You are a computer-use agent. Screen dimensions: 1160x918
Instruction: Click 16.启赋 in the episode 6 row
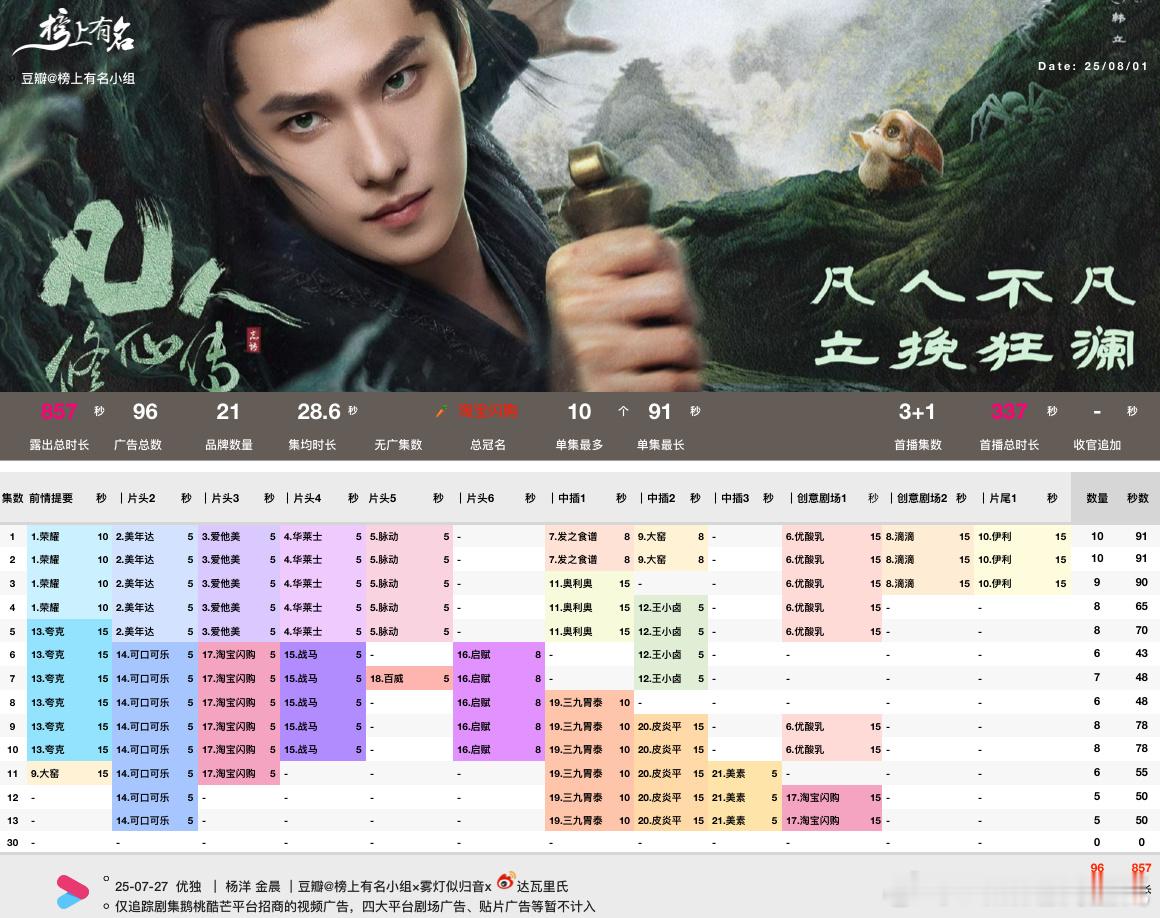point(473,655)
